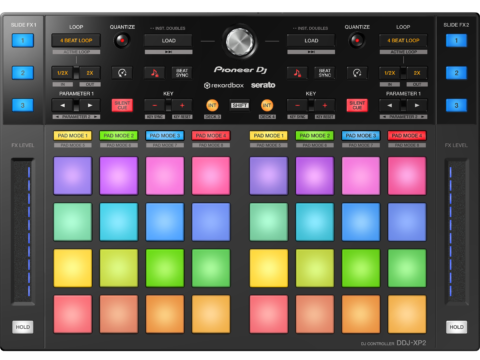
Task: Click the right deck 1/2X loop halve button
Action: (x=390, y=73)
